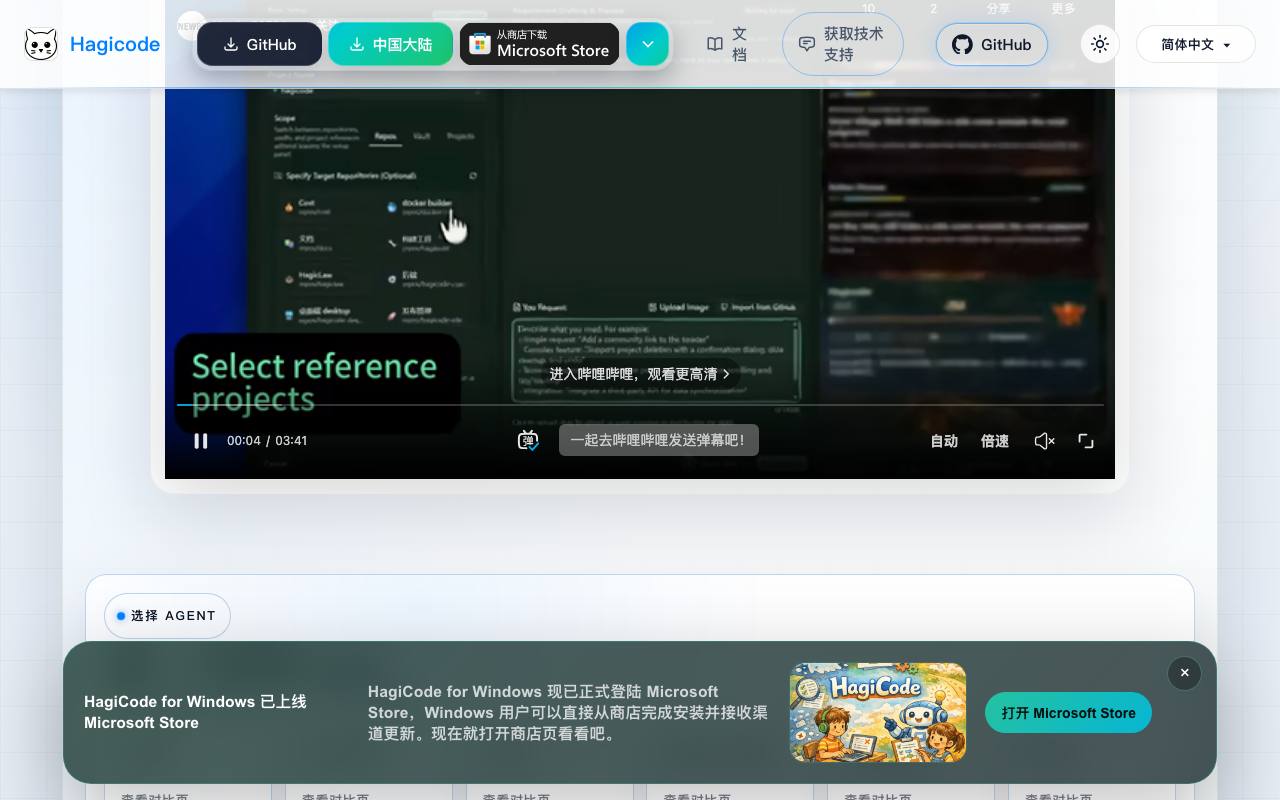Viewport: 1280px width, 800px height.
Task: Follow the 进入哔哩哔哩，观看更高清 link
Action: click(640, 374)
